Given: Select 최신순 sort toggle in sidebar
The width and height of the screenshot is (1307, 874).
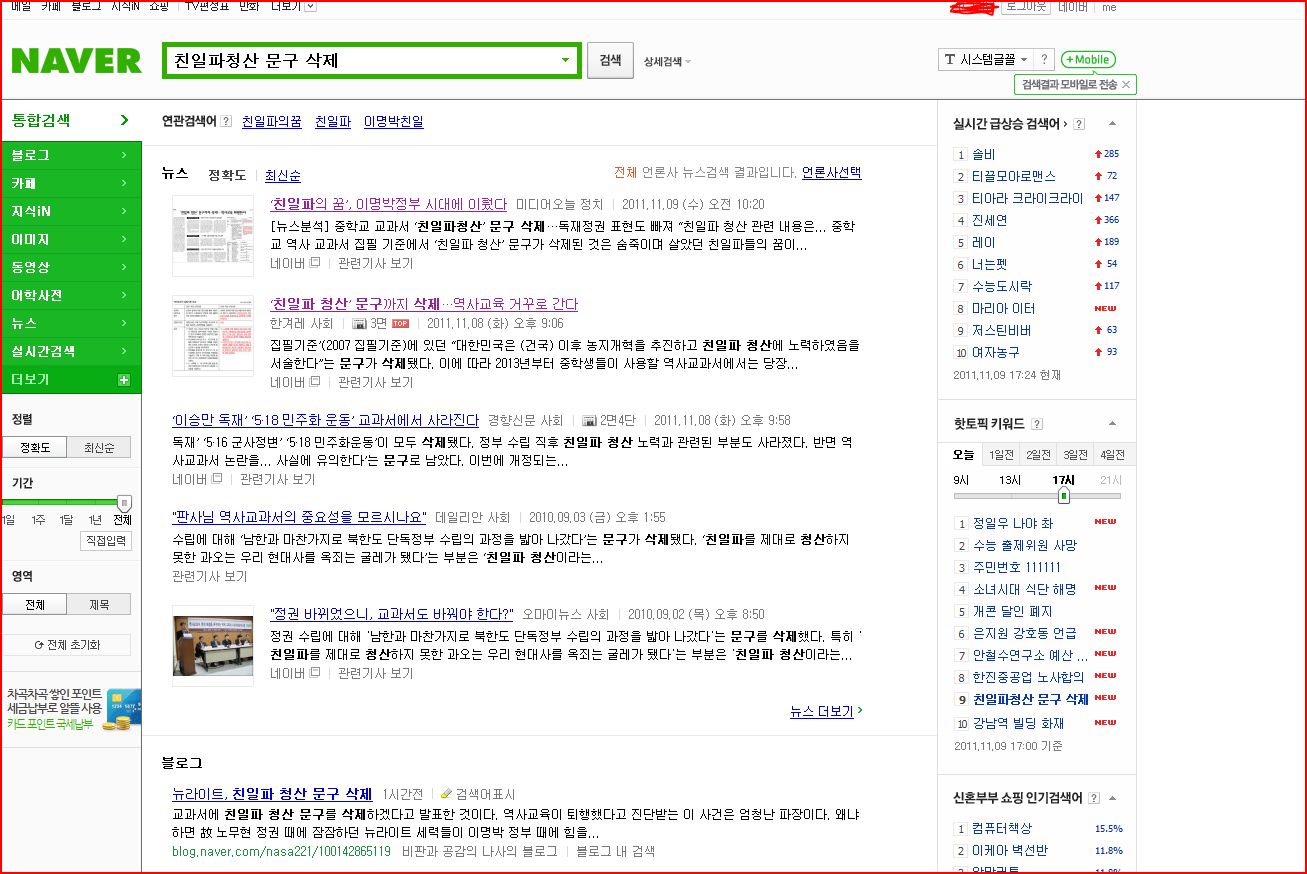Looking at the screenshot, I should click(98, 448).
